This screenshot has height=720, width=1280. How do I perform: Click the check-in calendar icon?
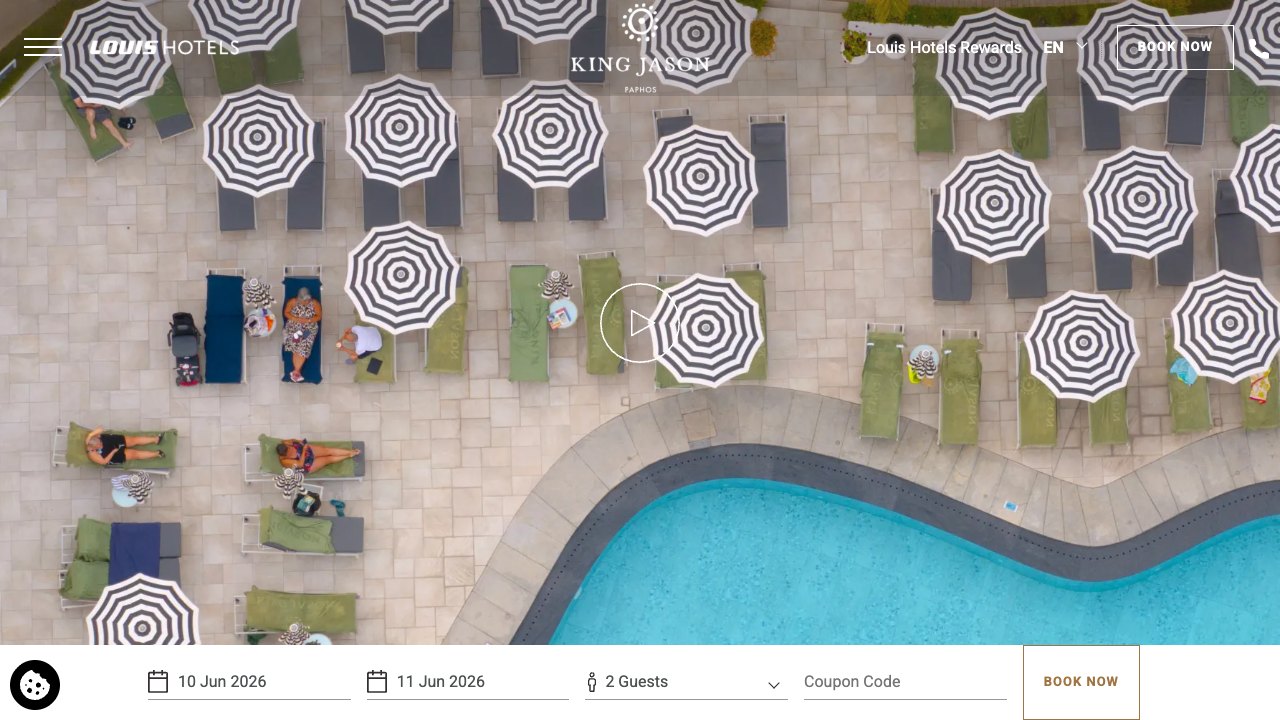158,682
